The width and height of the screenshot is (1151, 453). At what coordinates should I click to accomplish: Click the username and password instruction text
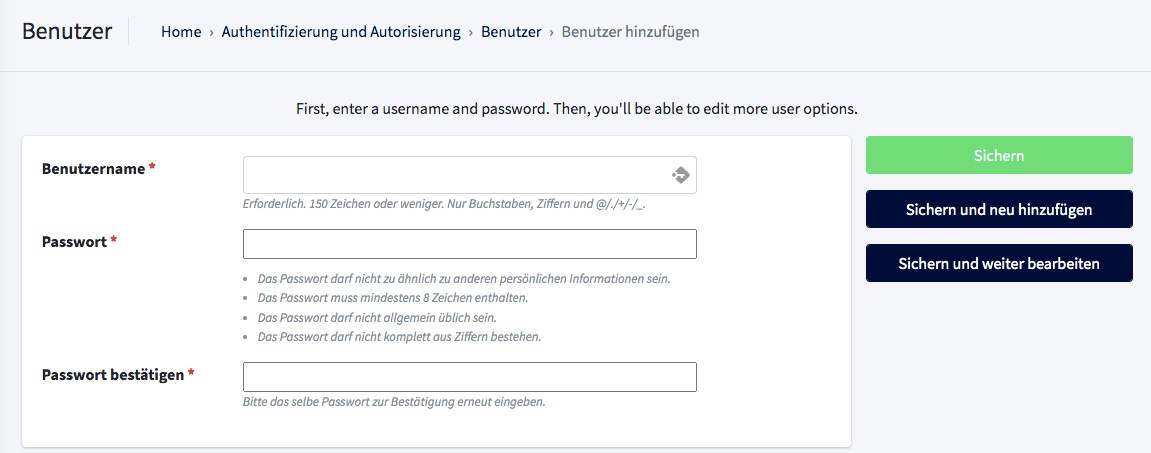point(577,109)
